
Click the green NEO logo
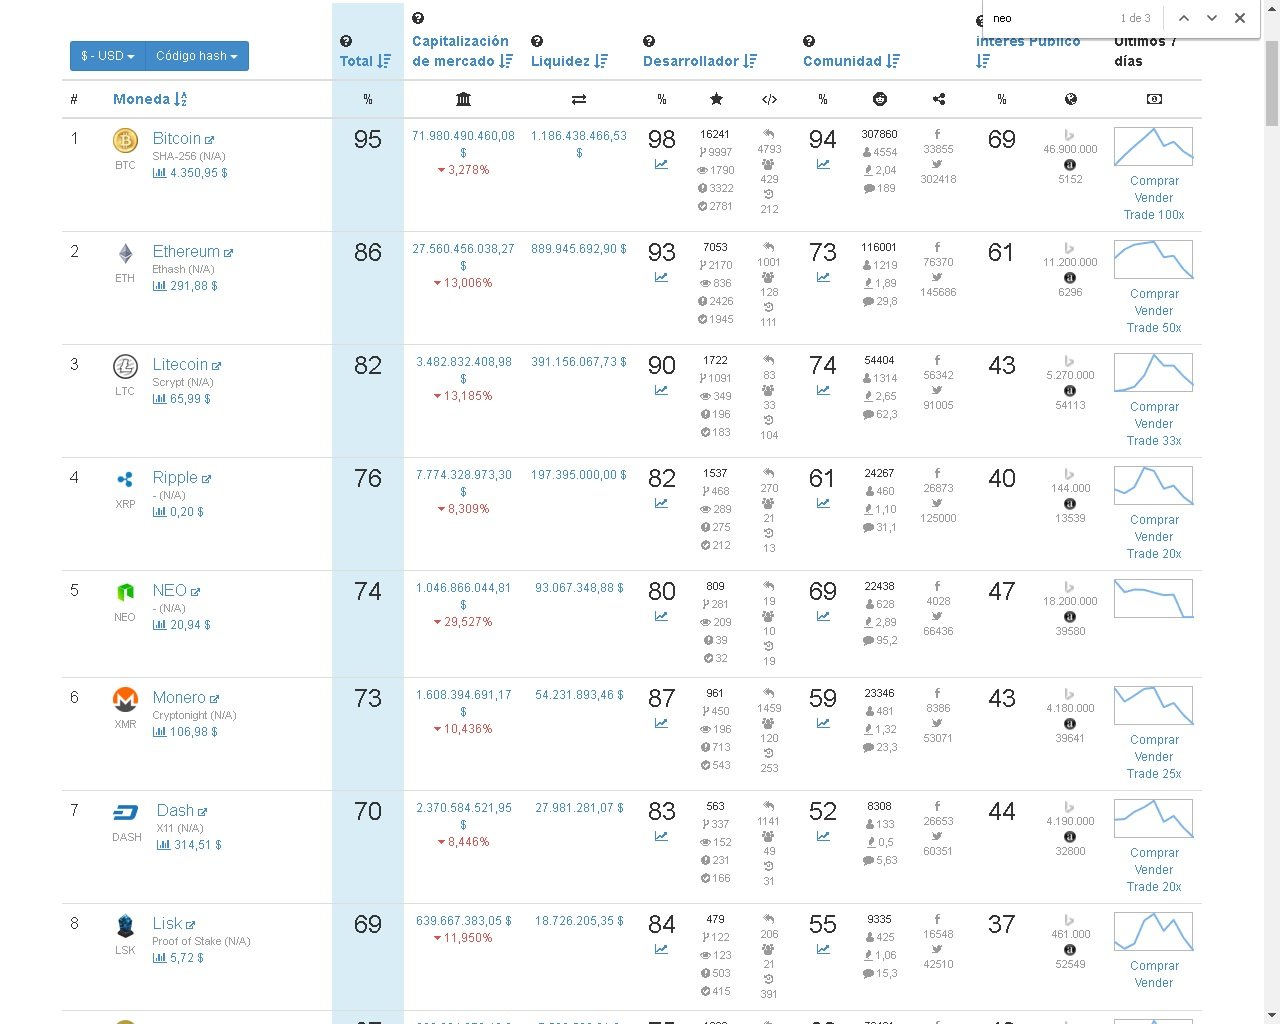coord(125,592)
